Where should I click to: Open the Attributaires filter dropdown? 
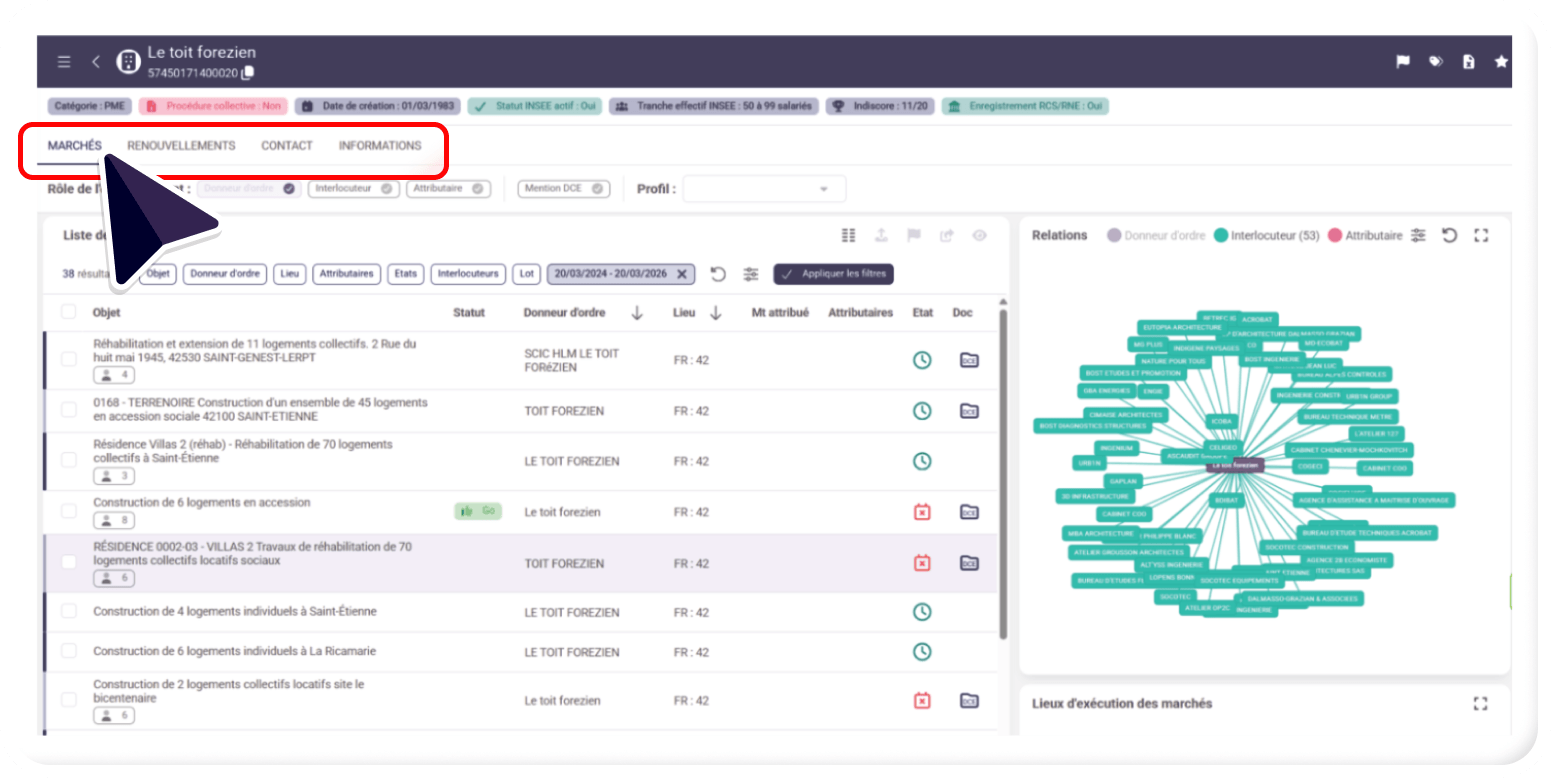pyautogui.click(x=346, y=274)
